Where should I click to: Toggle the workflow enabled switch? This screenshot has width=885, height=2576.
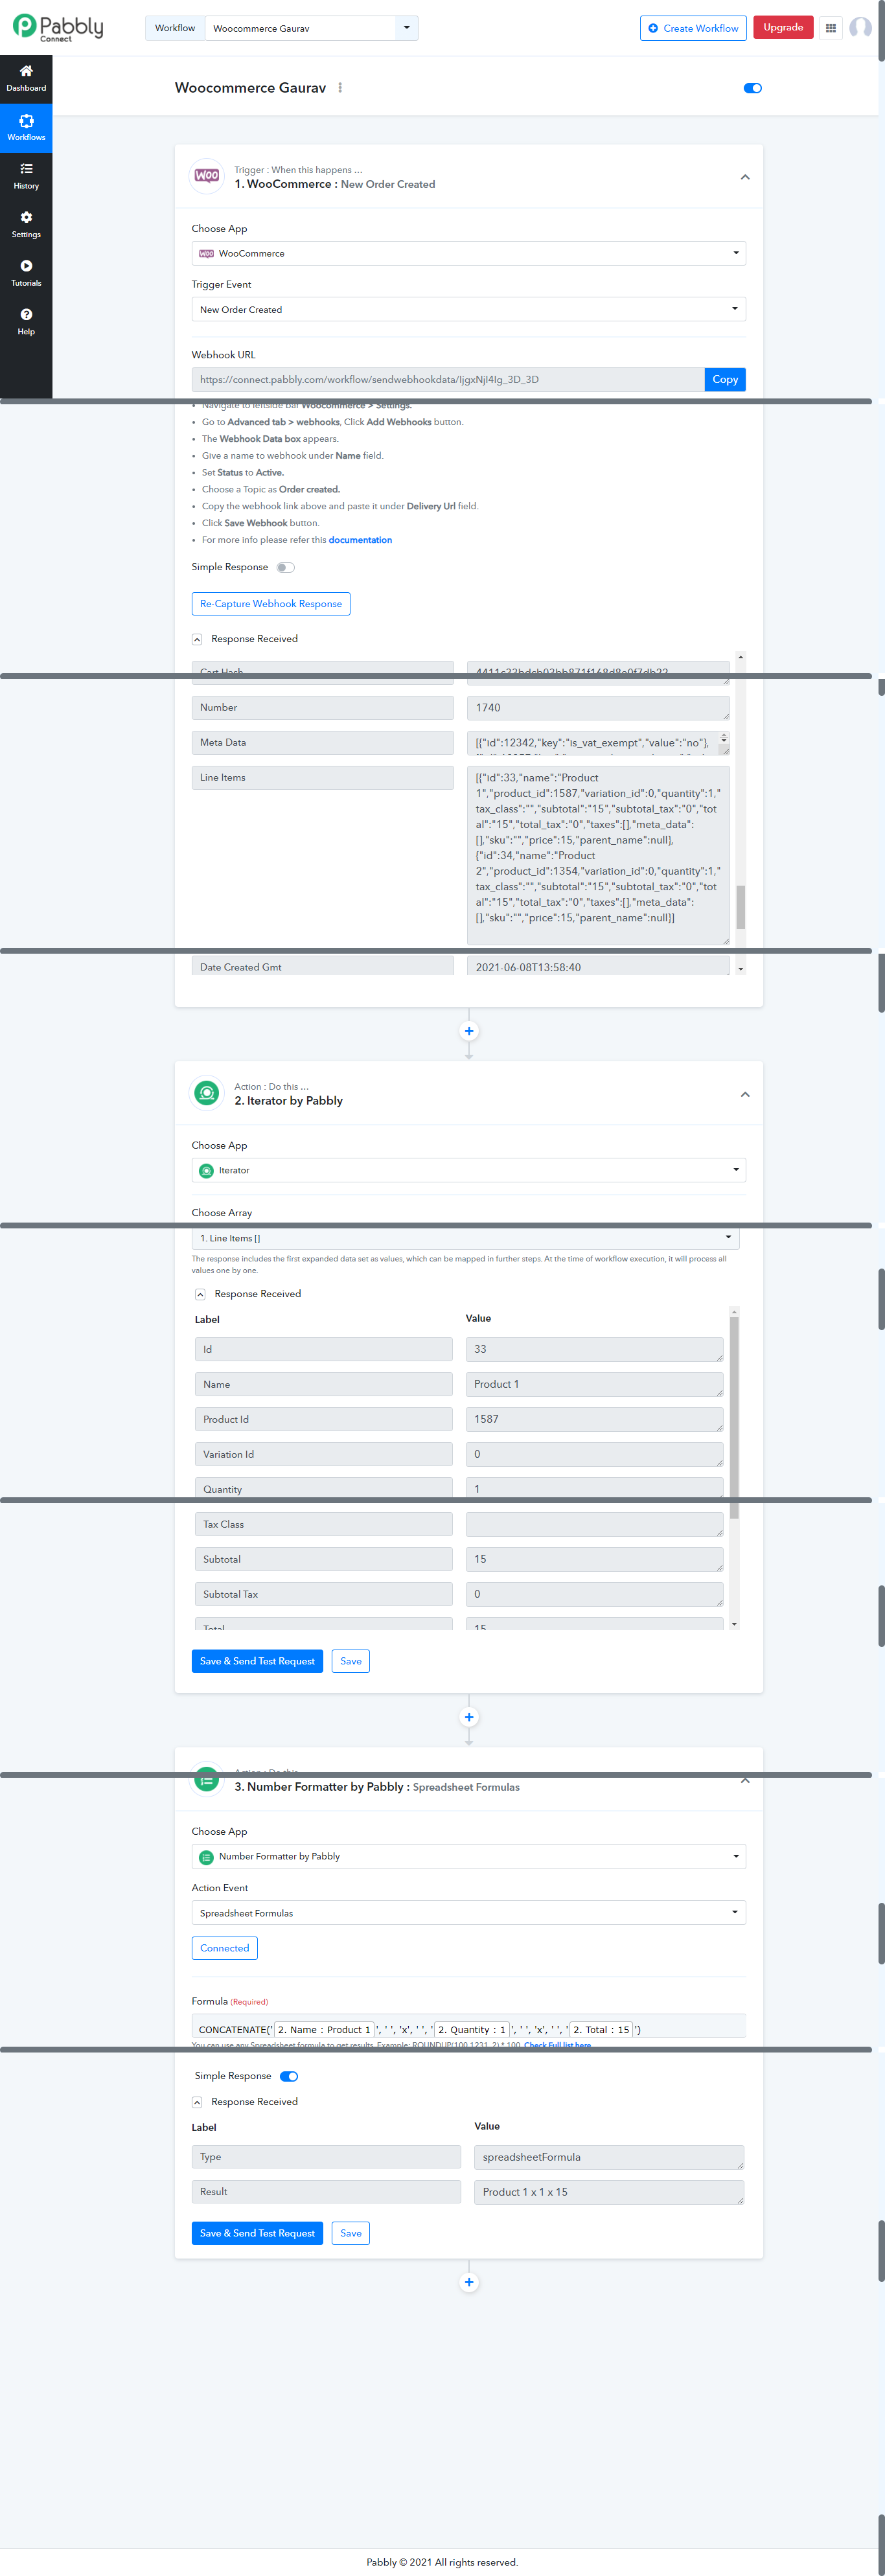click(x=753, y=88)
